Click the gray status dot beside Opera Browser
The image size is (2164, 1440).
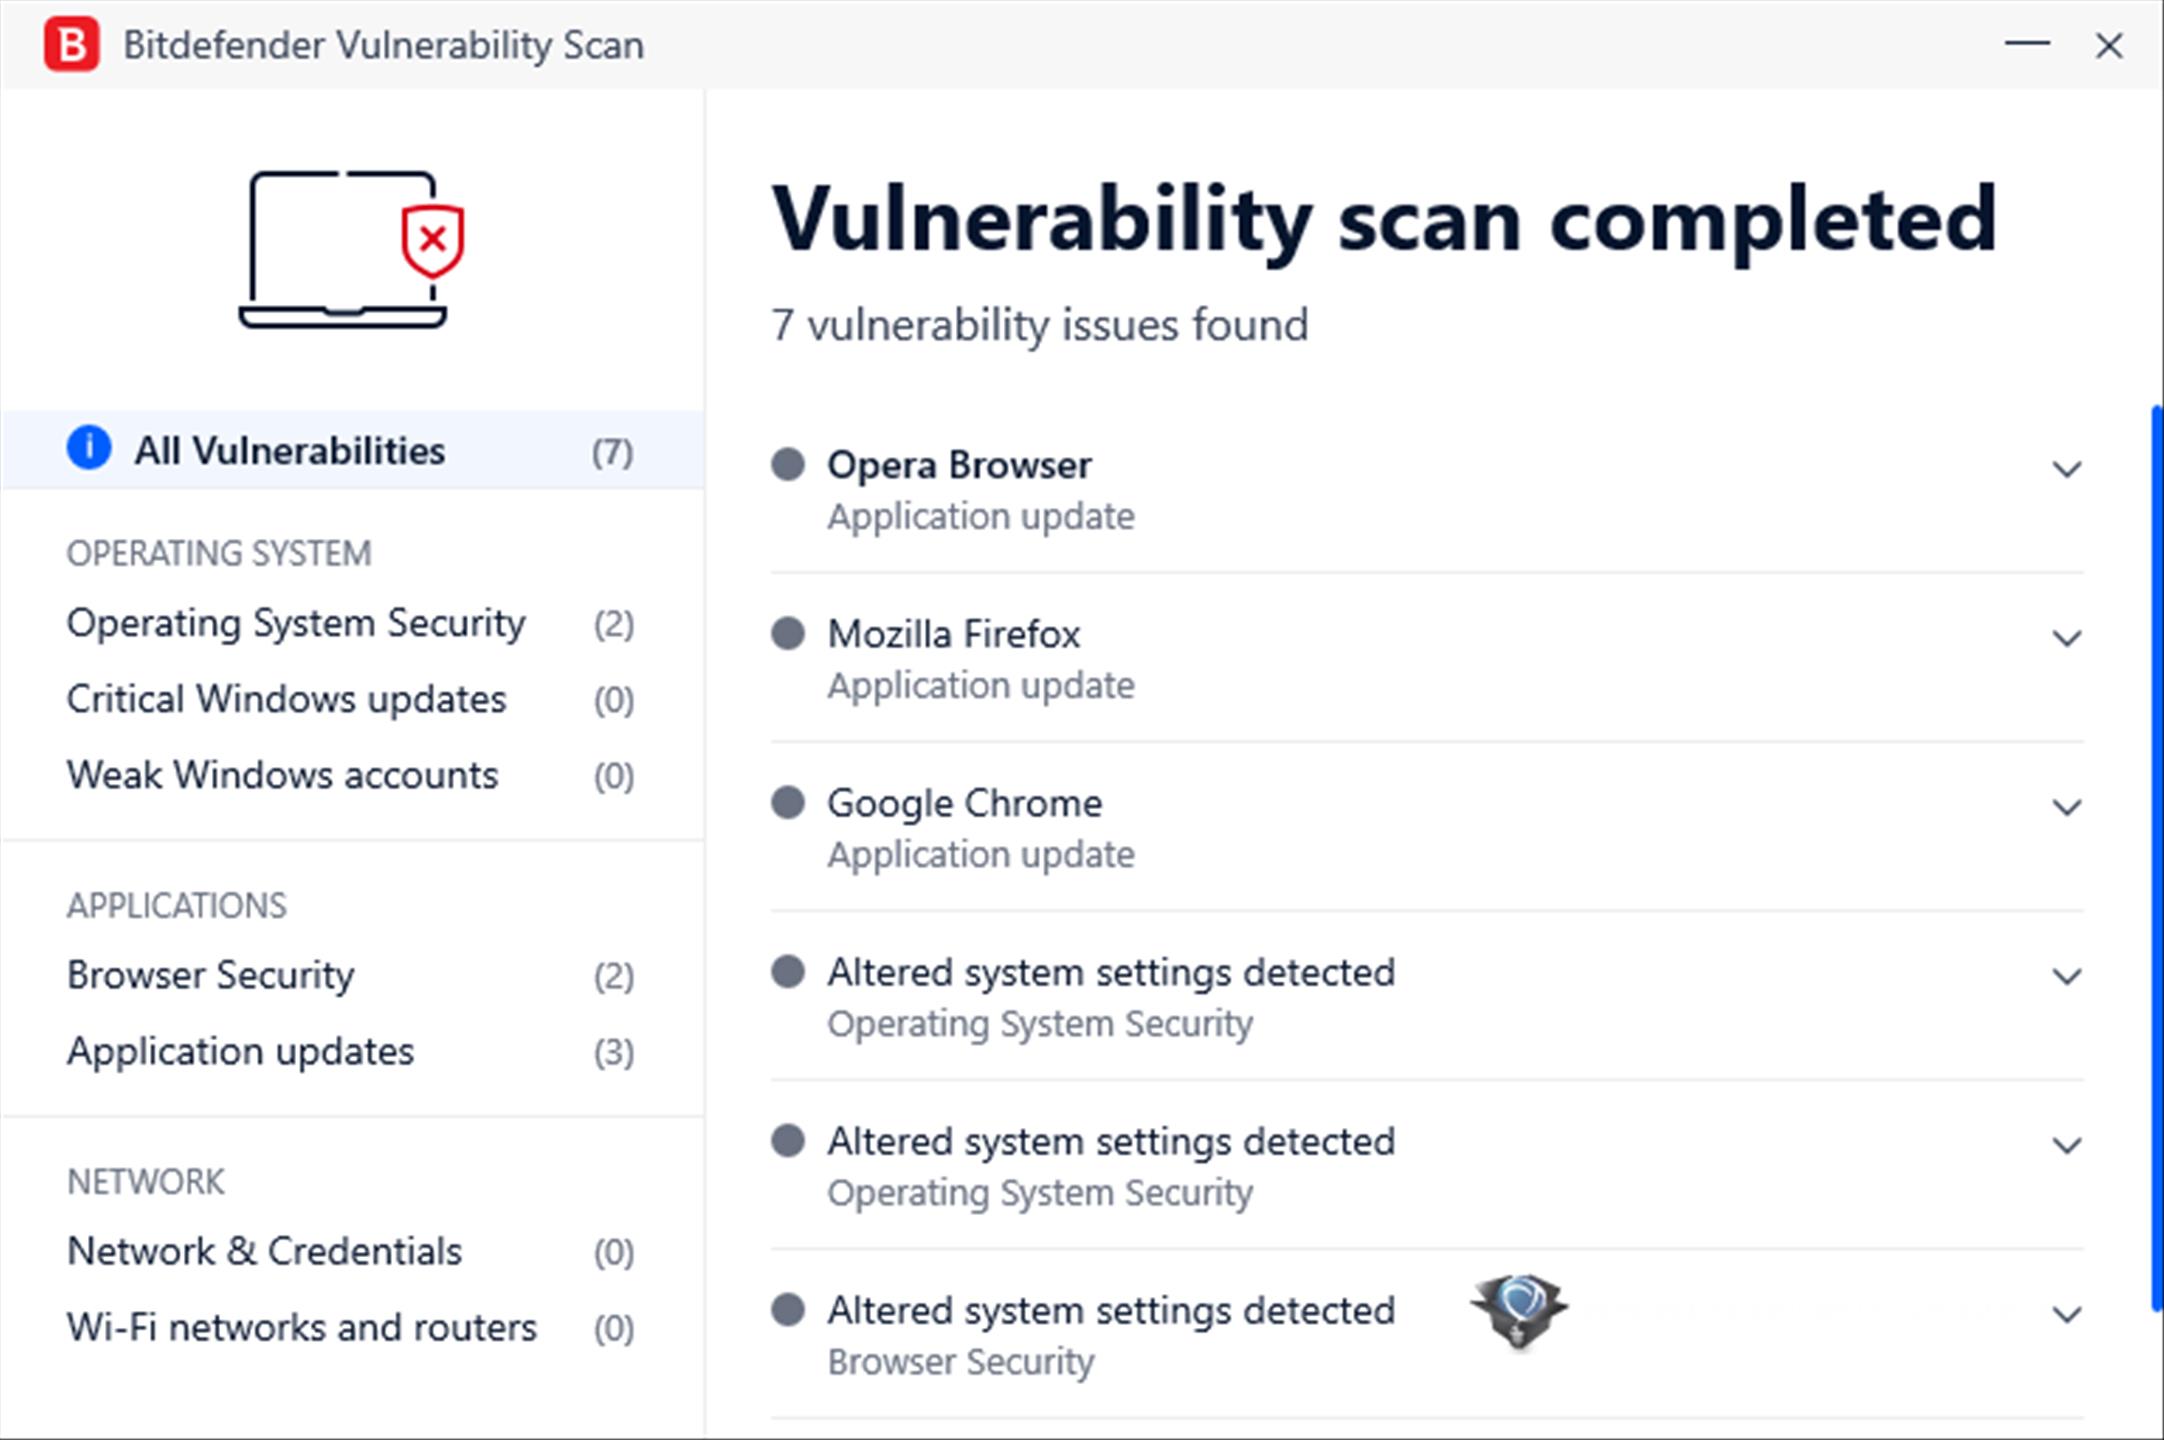[788, 464]
